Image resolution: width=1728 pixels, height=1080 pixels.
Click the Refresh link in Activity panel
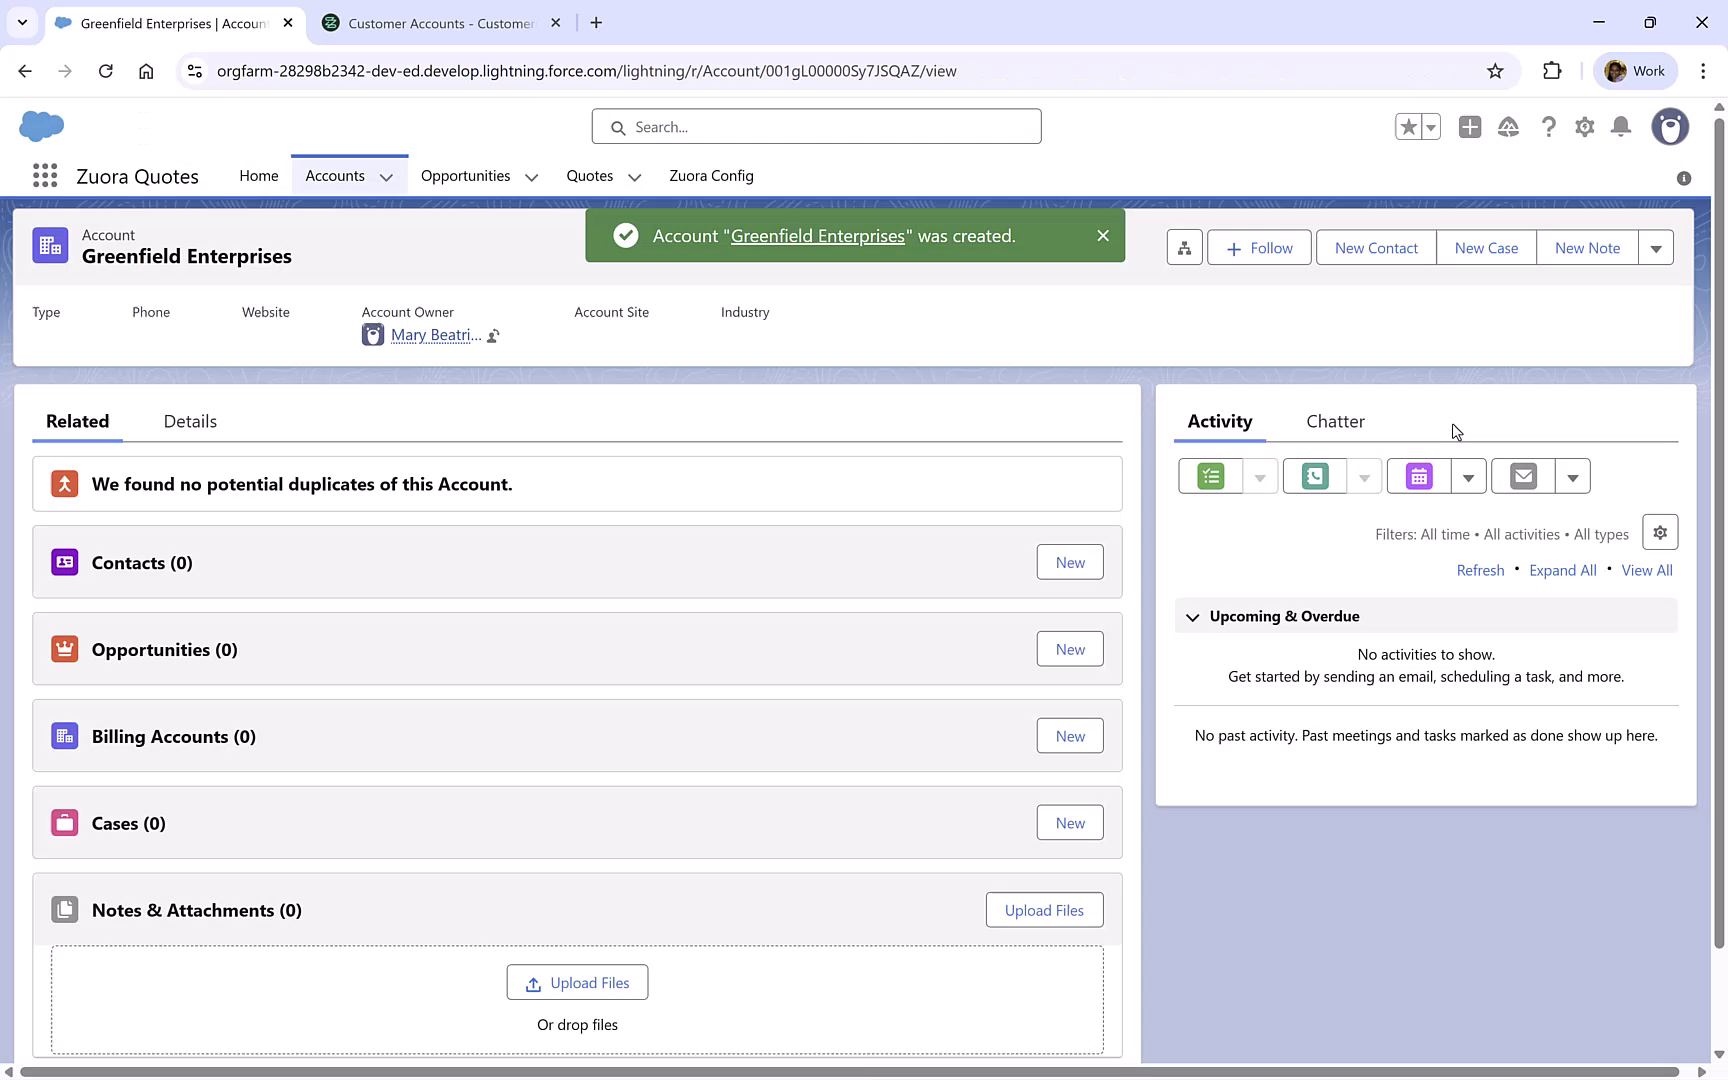[1480, 570]
